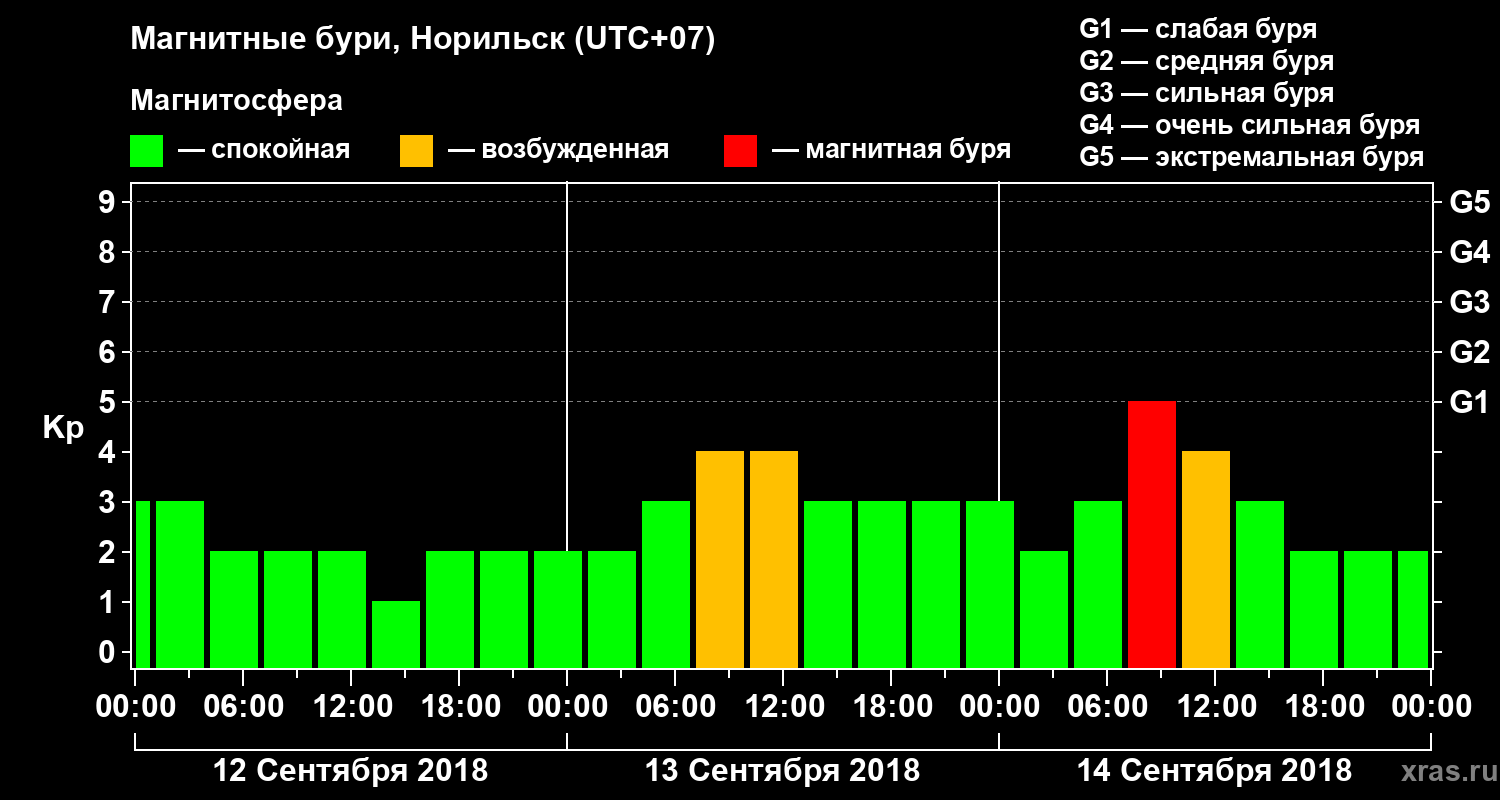
Task: Select wide Kp 3 green bar on 12 September
Action: pos(180,584)
